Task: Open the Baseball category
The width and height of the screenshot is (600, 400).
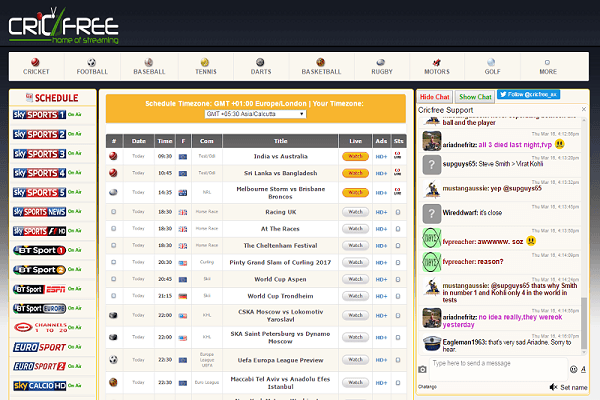Action: click(x=149, y=66)
